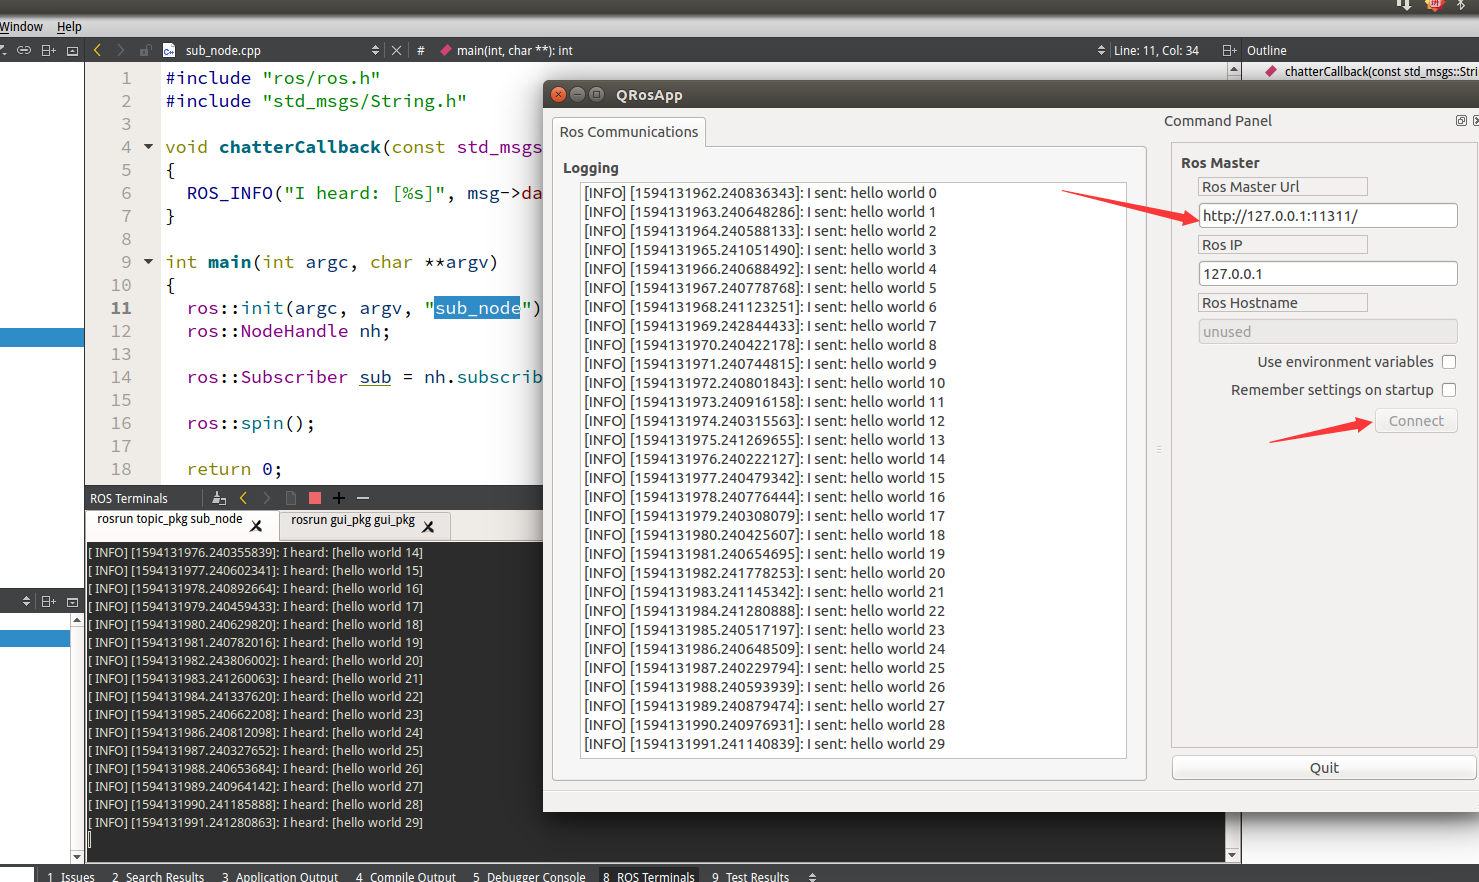Add a new ROS terminal with plus icon

339,498
